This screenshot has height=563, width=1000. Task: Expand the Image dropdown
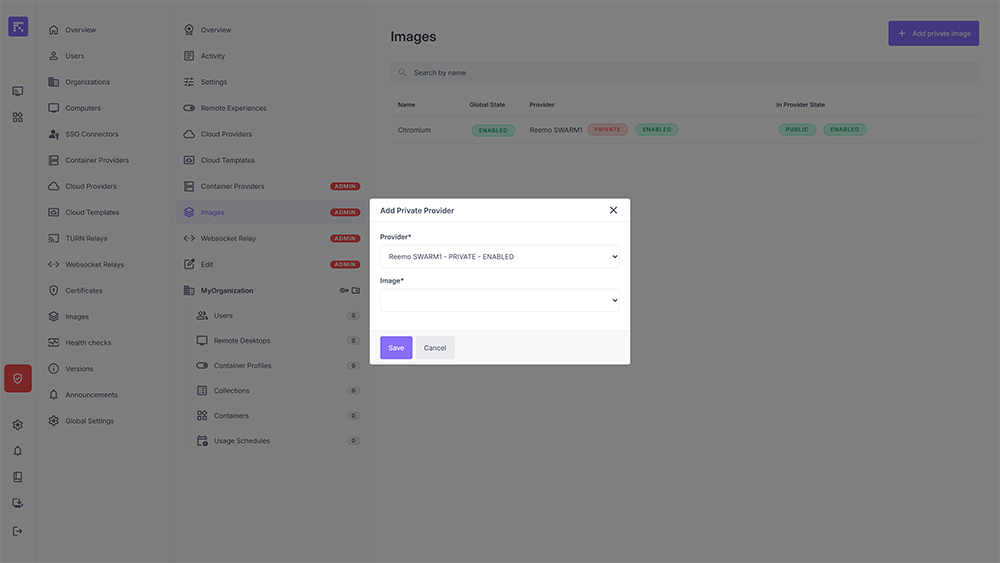pos(499,300)
